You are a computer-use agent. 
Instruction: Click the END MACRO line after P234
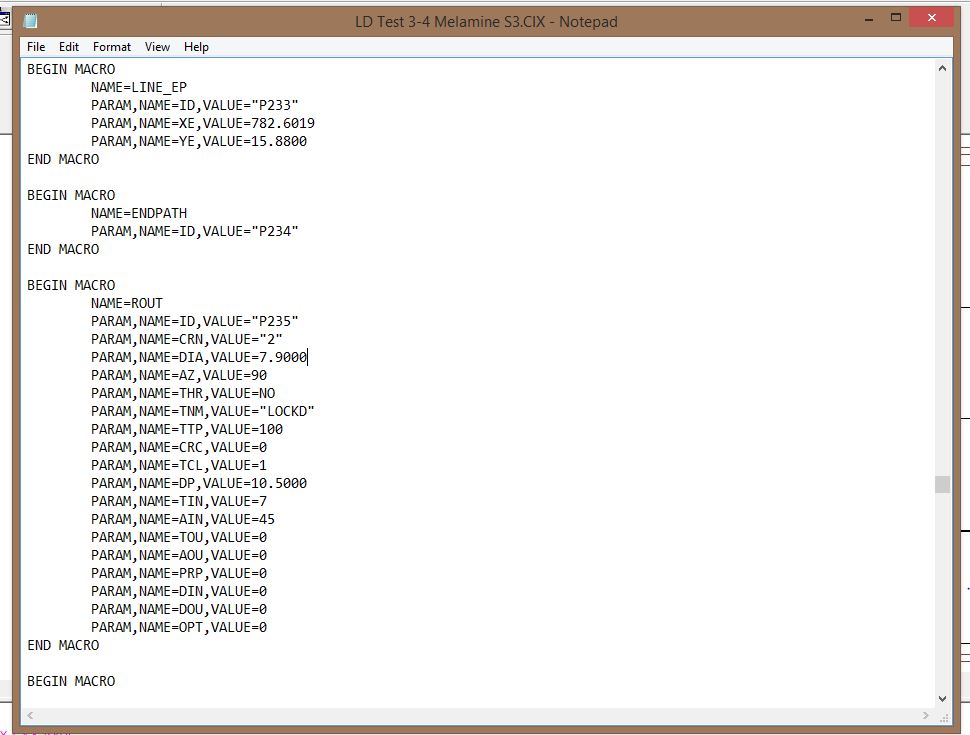(x=63, y=249)
